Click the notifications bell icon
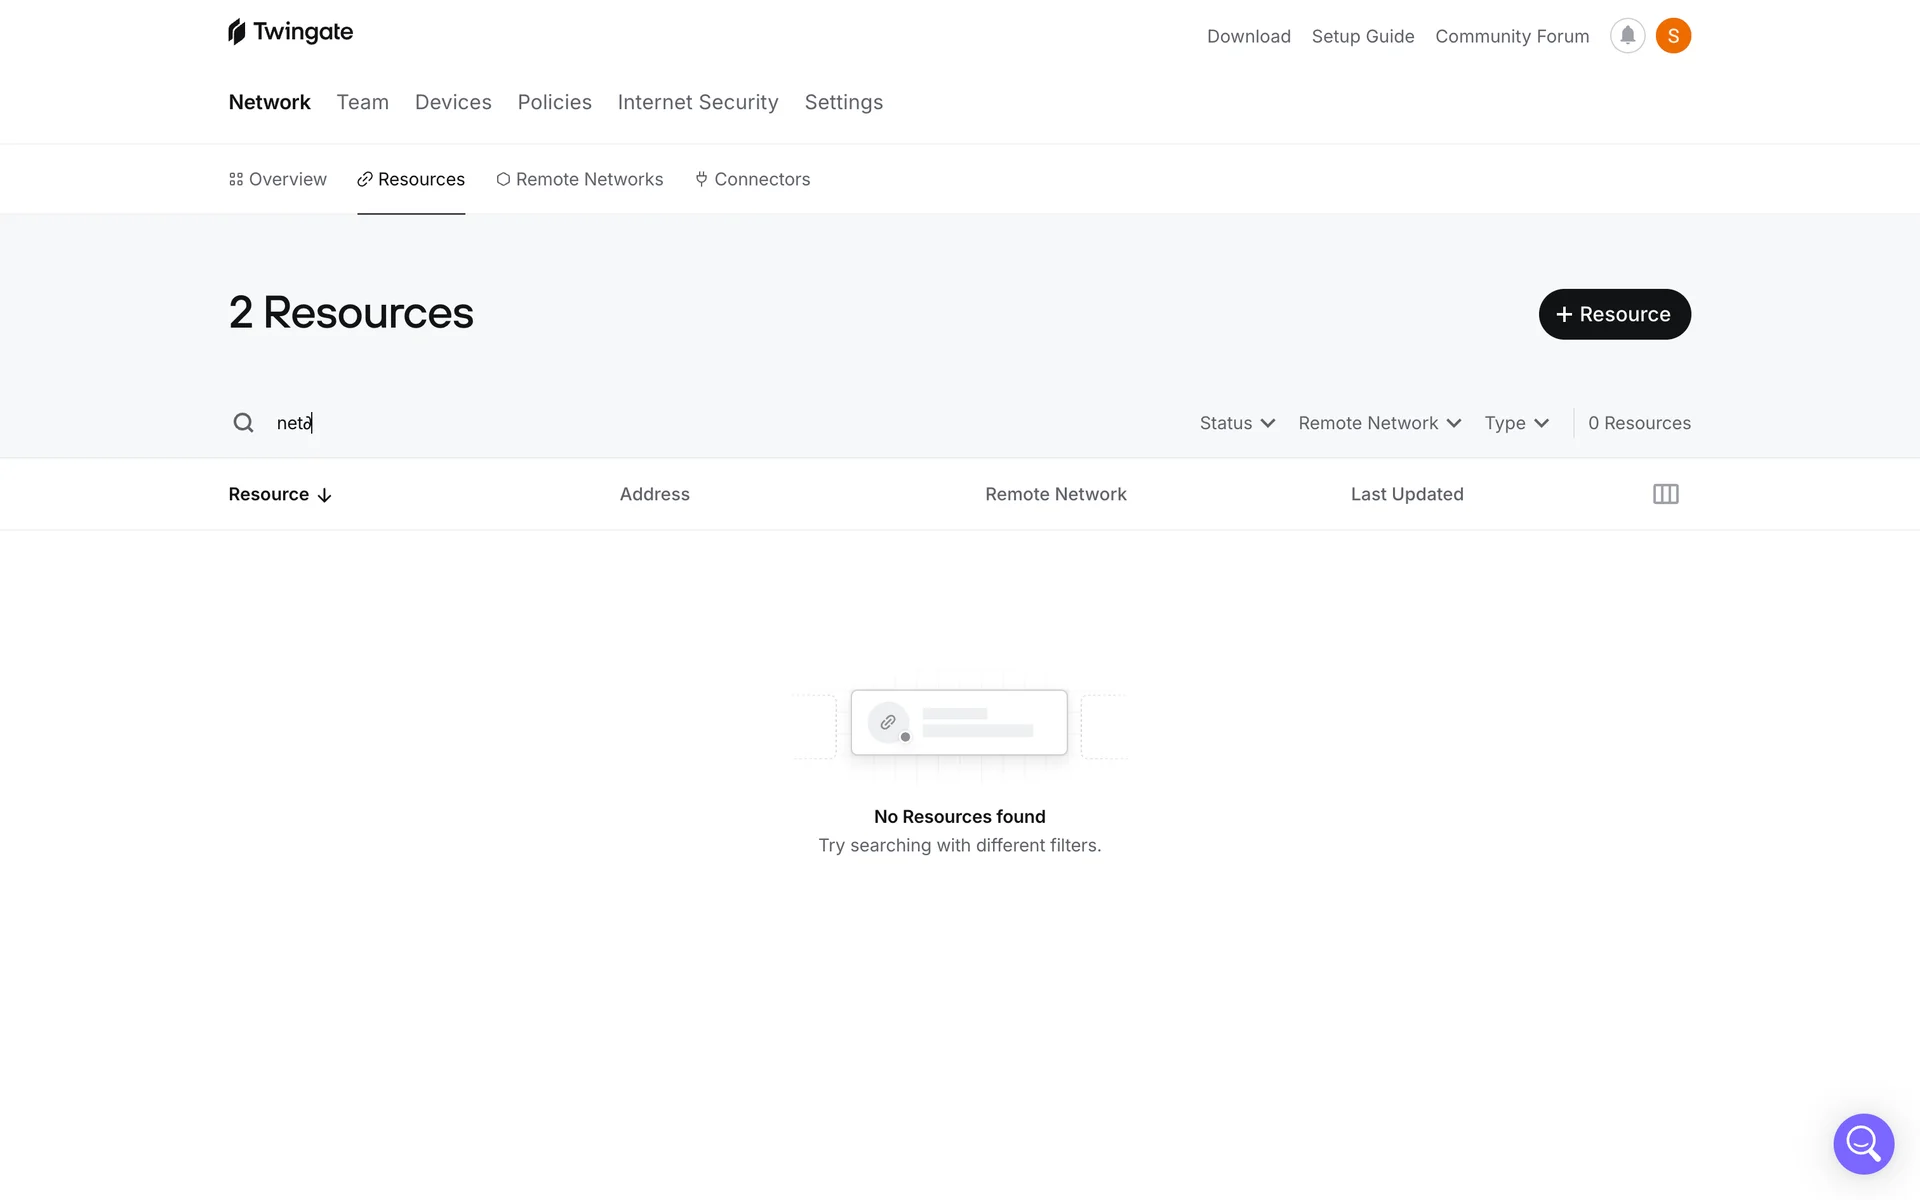1920x1200 pixels. coord(1627,36)
